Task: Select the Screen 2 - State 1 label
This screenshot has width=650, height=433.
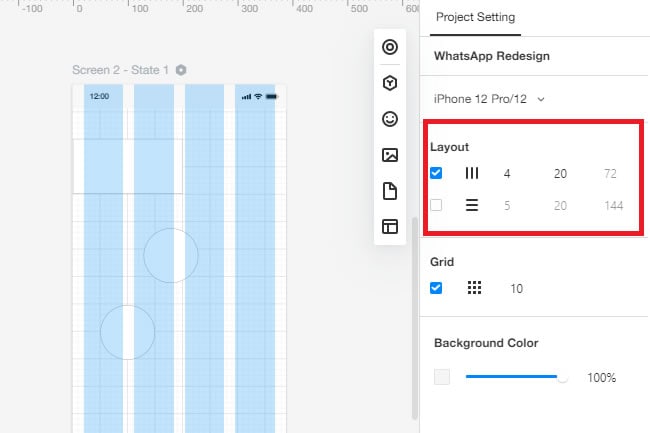Action: point(121,70)
